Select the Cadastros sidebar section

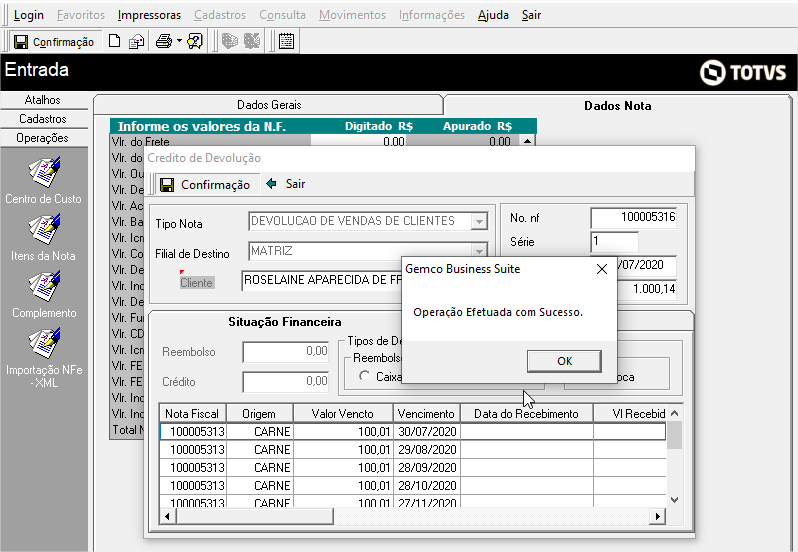click(x=43, y=119)
